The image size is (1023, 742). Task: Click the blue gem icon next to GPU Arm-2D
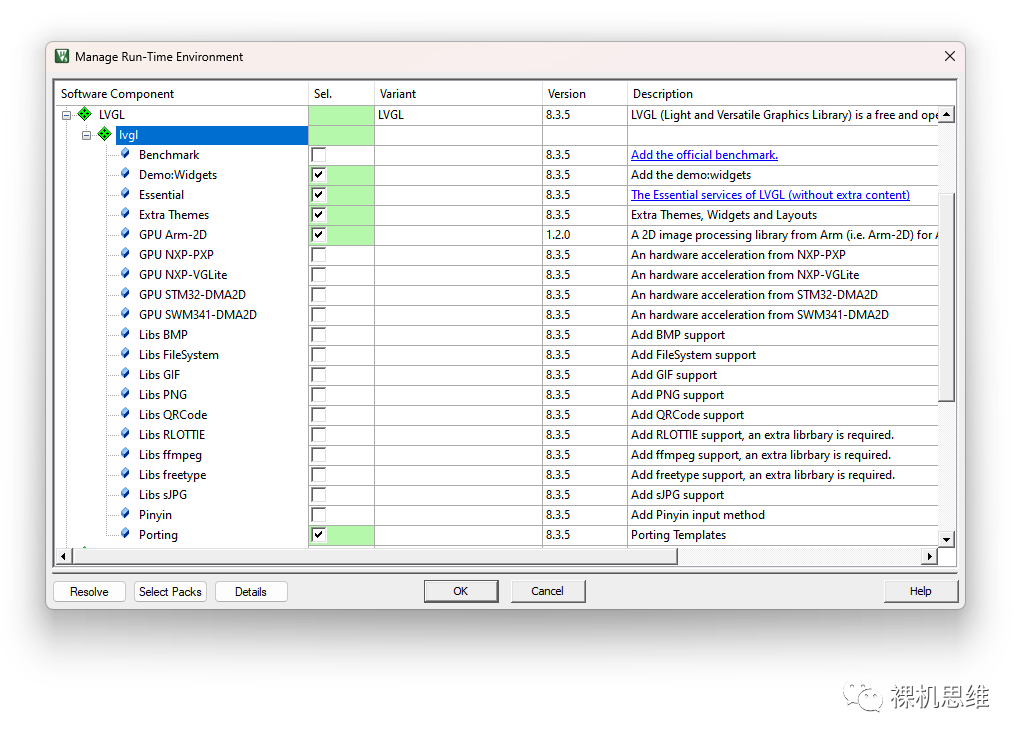click(125, 234)
